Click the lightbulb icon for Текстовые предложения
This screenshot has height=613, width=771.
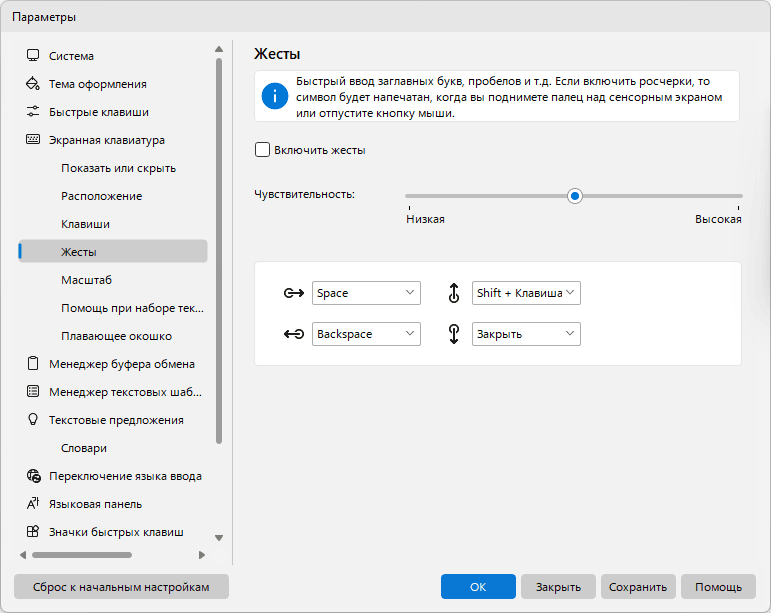[33, 419]
